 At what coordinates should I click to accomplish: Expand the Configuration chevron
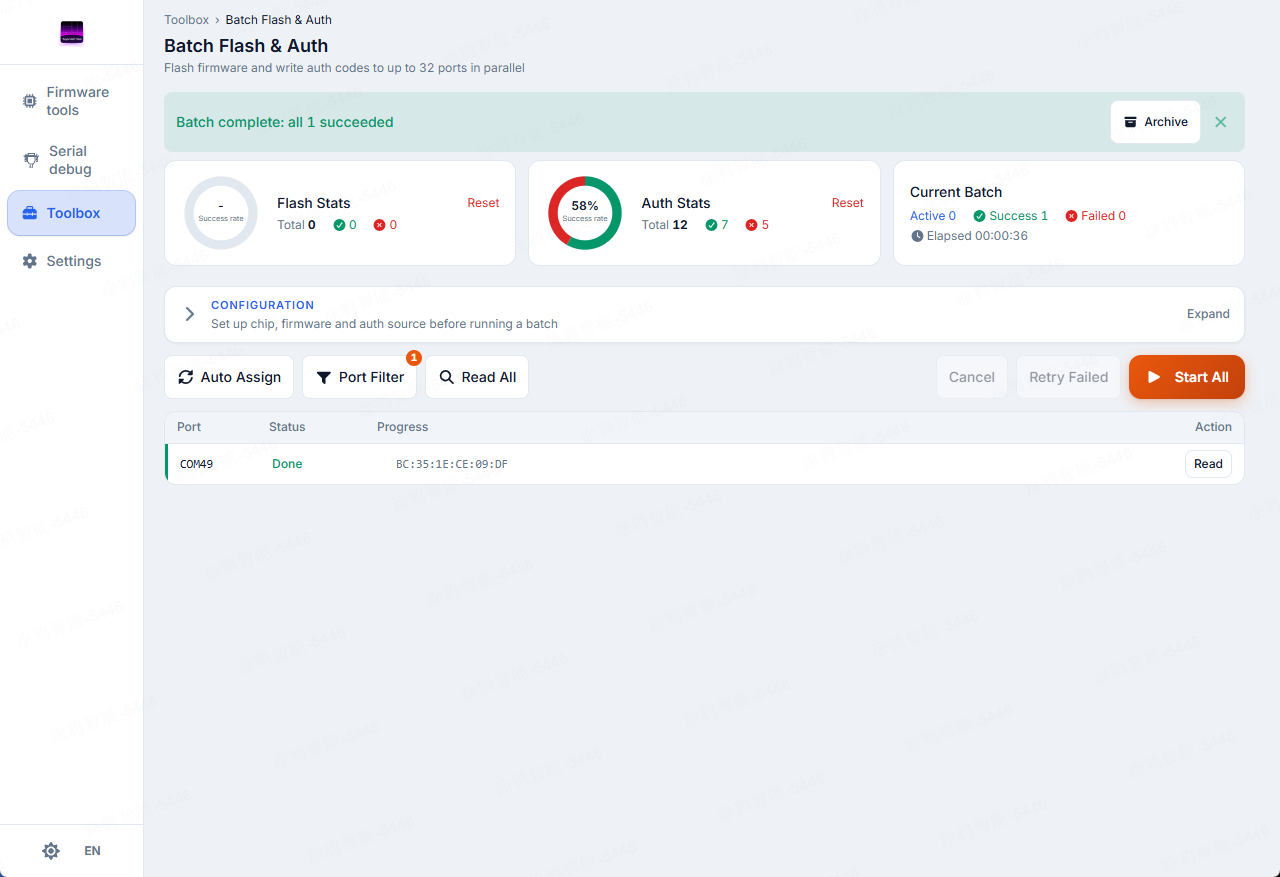190,314
